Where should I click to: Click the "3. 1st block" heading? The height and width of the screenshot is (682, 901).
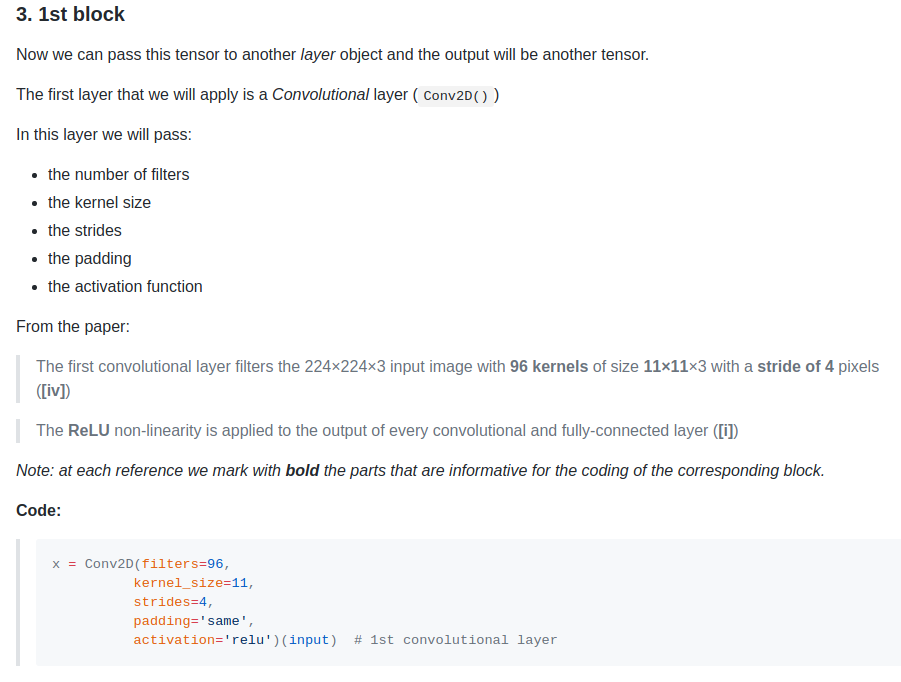71,15
